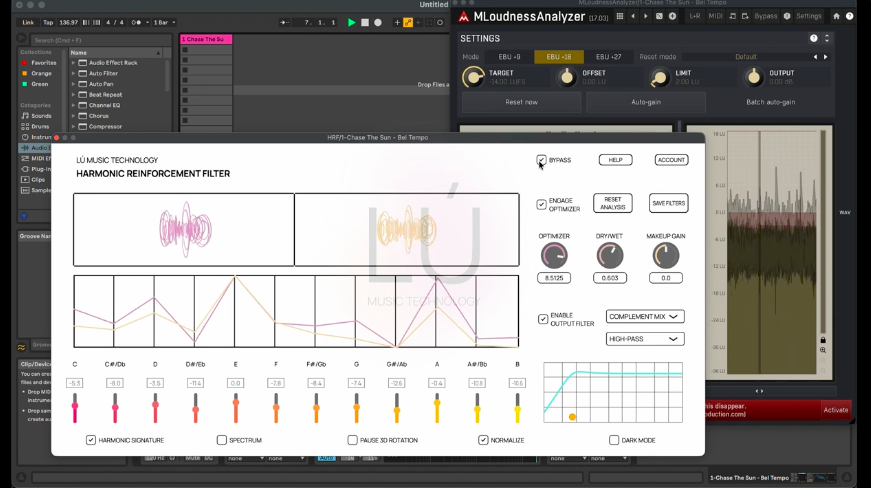Click the MAKEUP GAIN value field
Screen dimensions: 871x488
665,278
